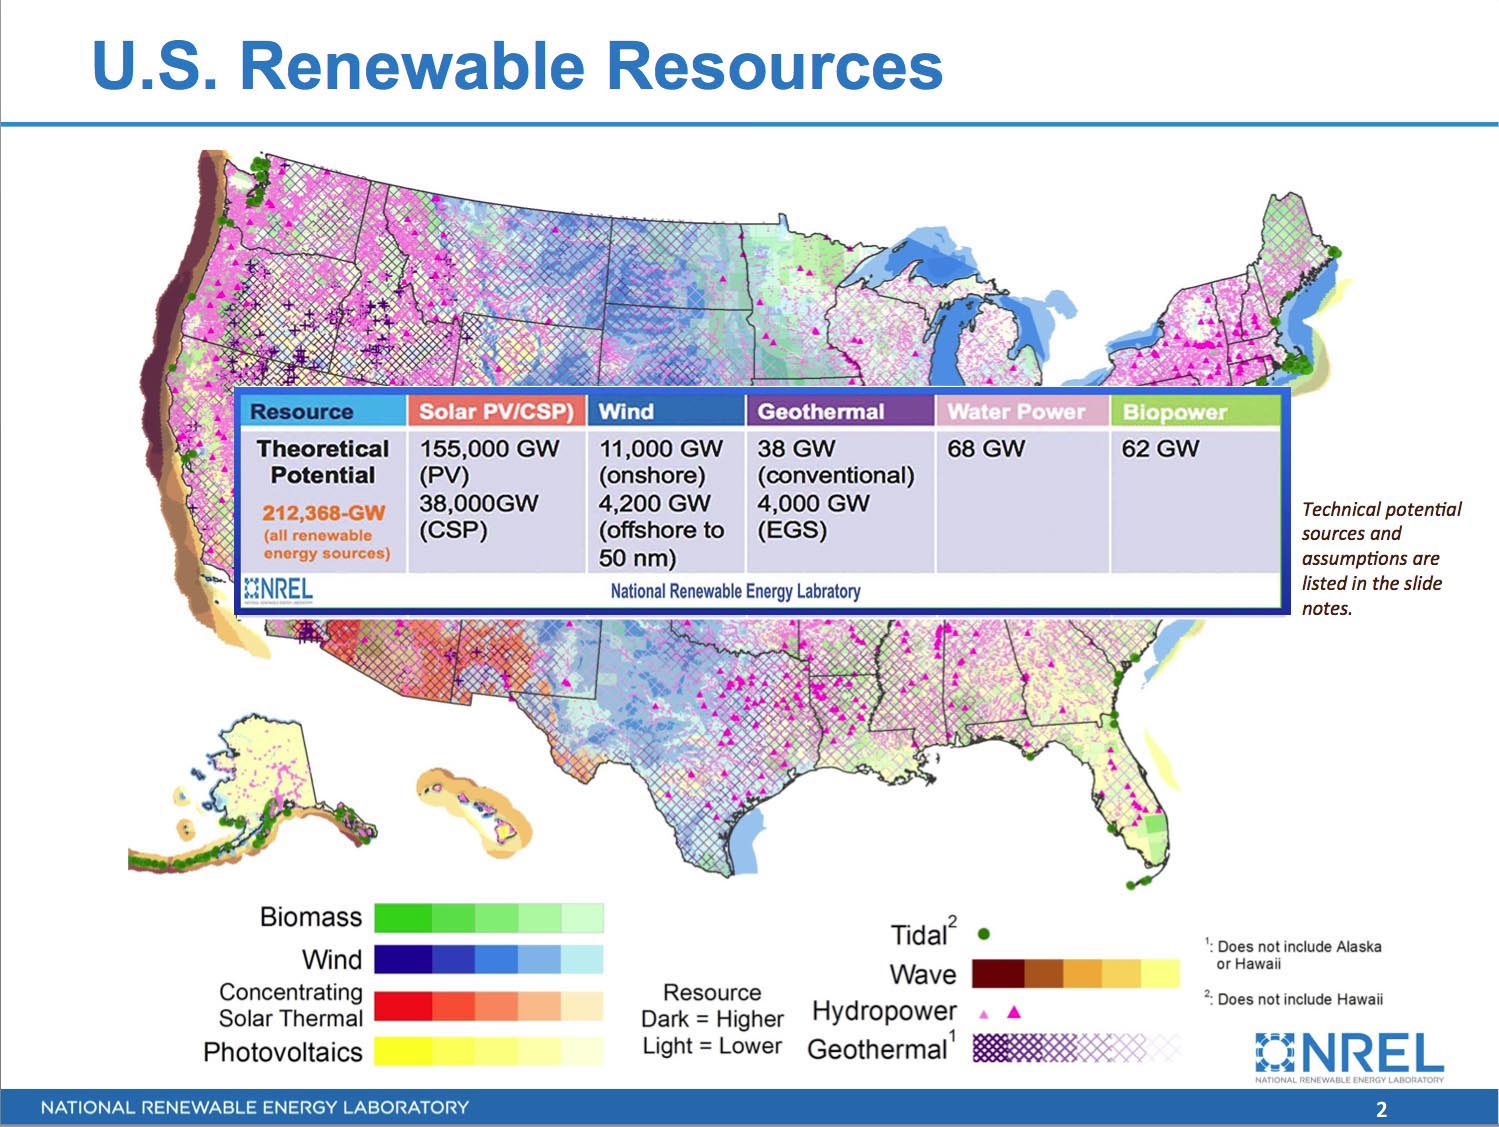Click the orange 212,368-GW total text
1499x1127 pixels.
323,513
